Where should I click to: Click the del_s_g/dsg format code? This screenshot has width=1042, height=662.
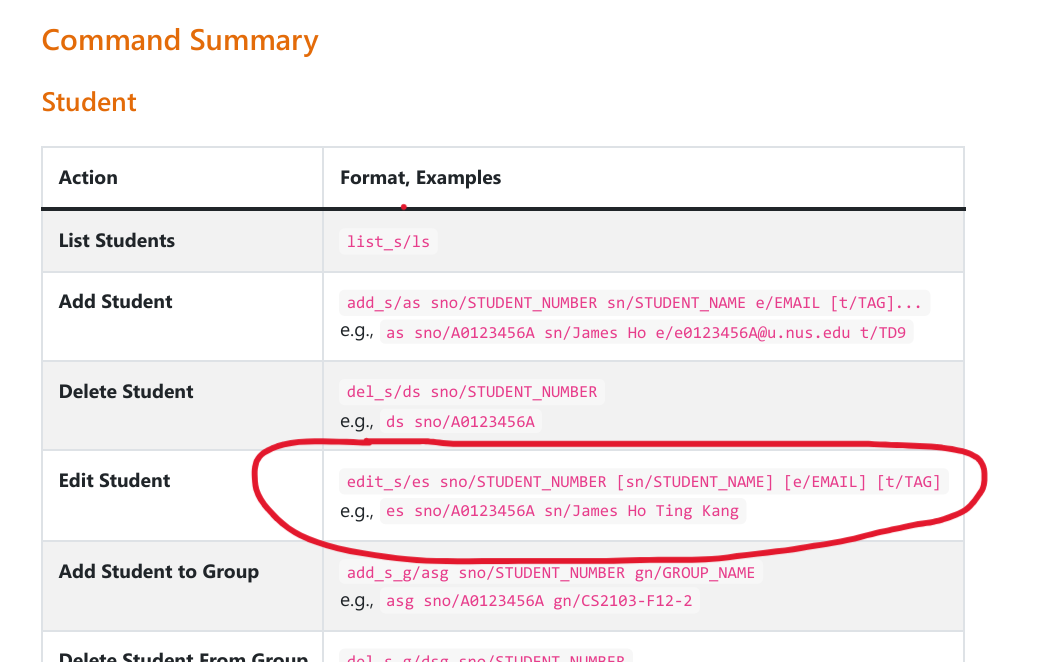pyautogui.click(x=486, y=656)
